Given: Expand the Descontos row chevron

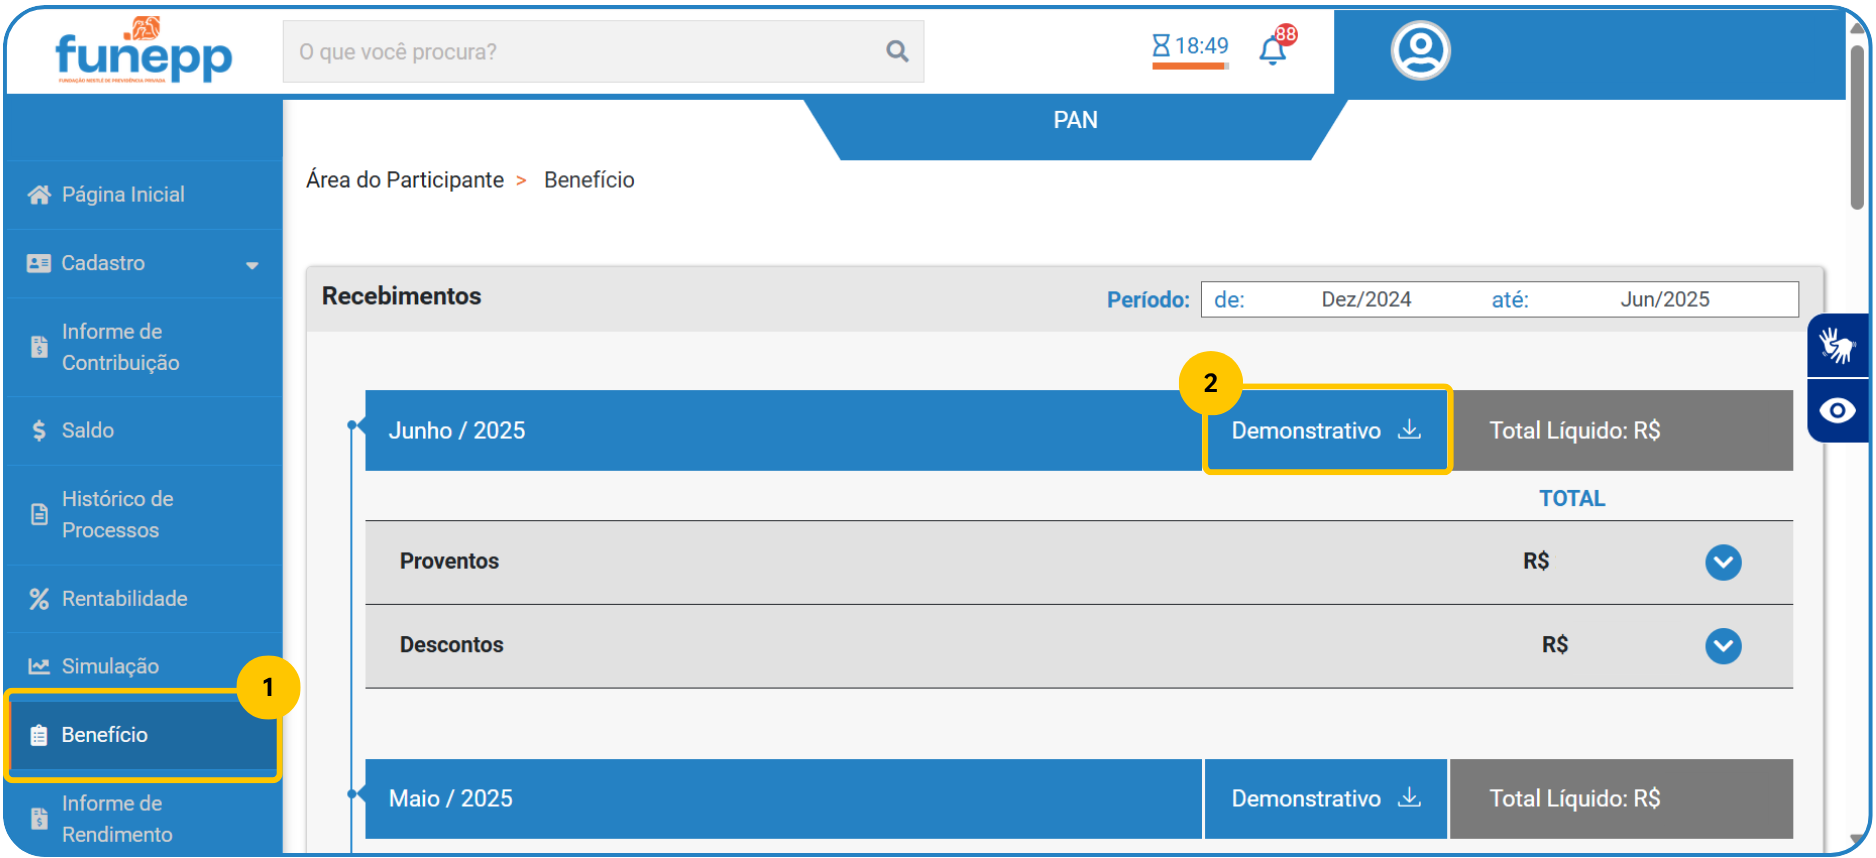Looking at the screenshot, I should click(1722, 646).
